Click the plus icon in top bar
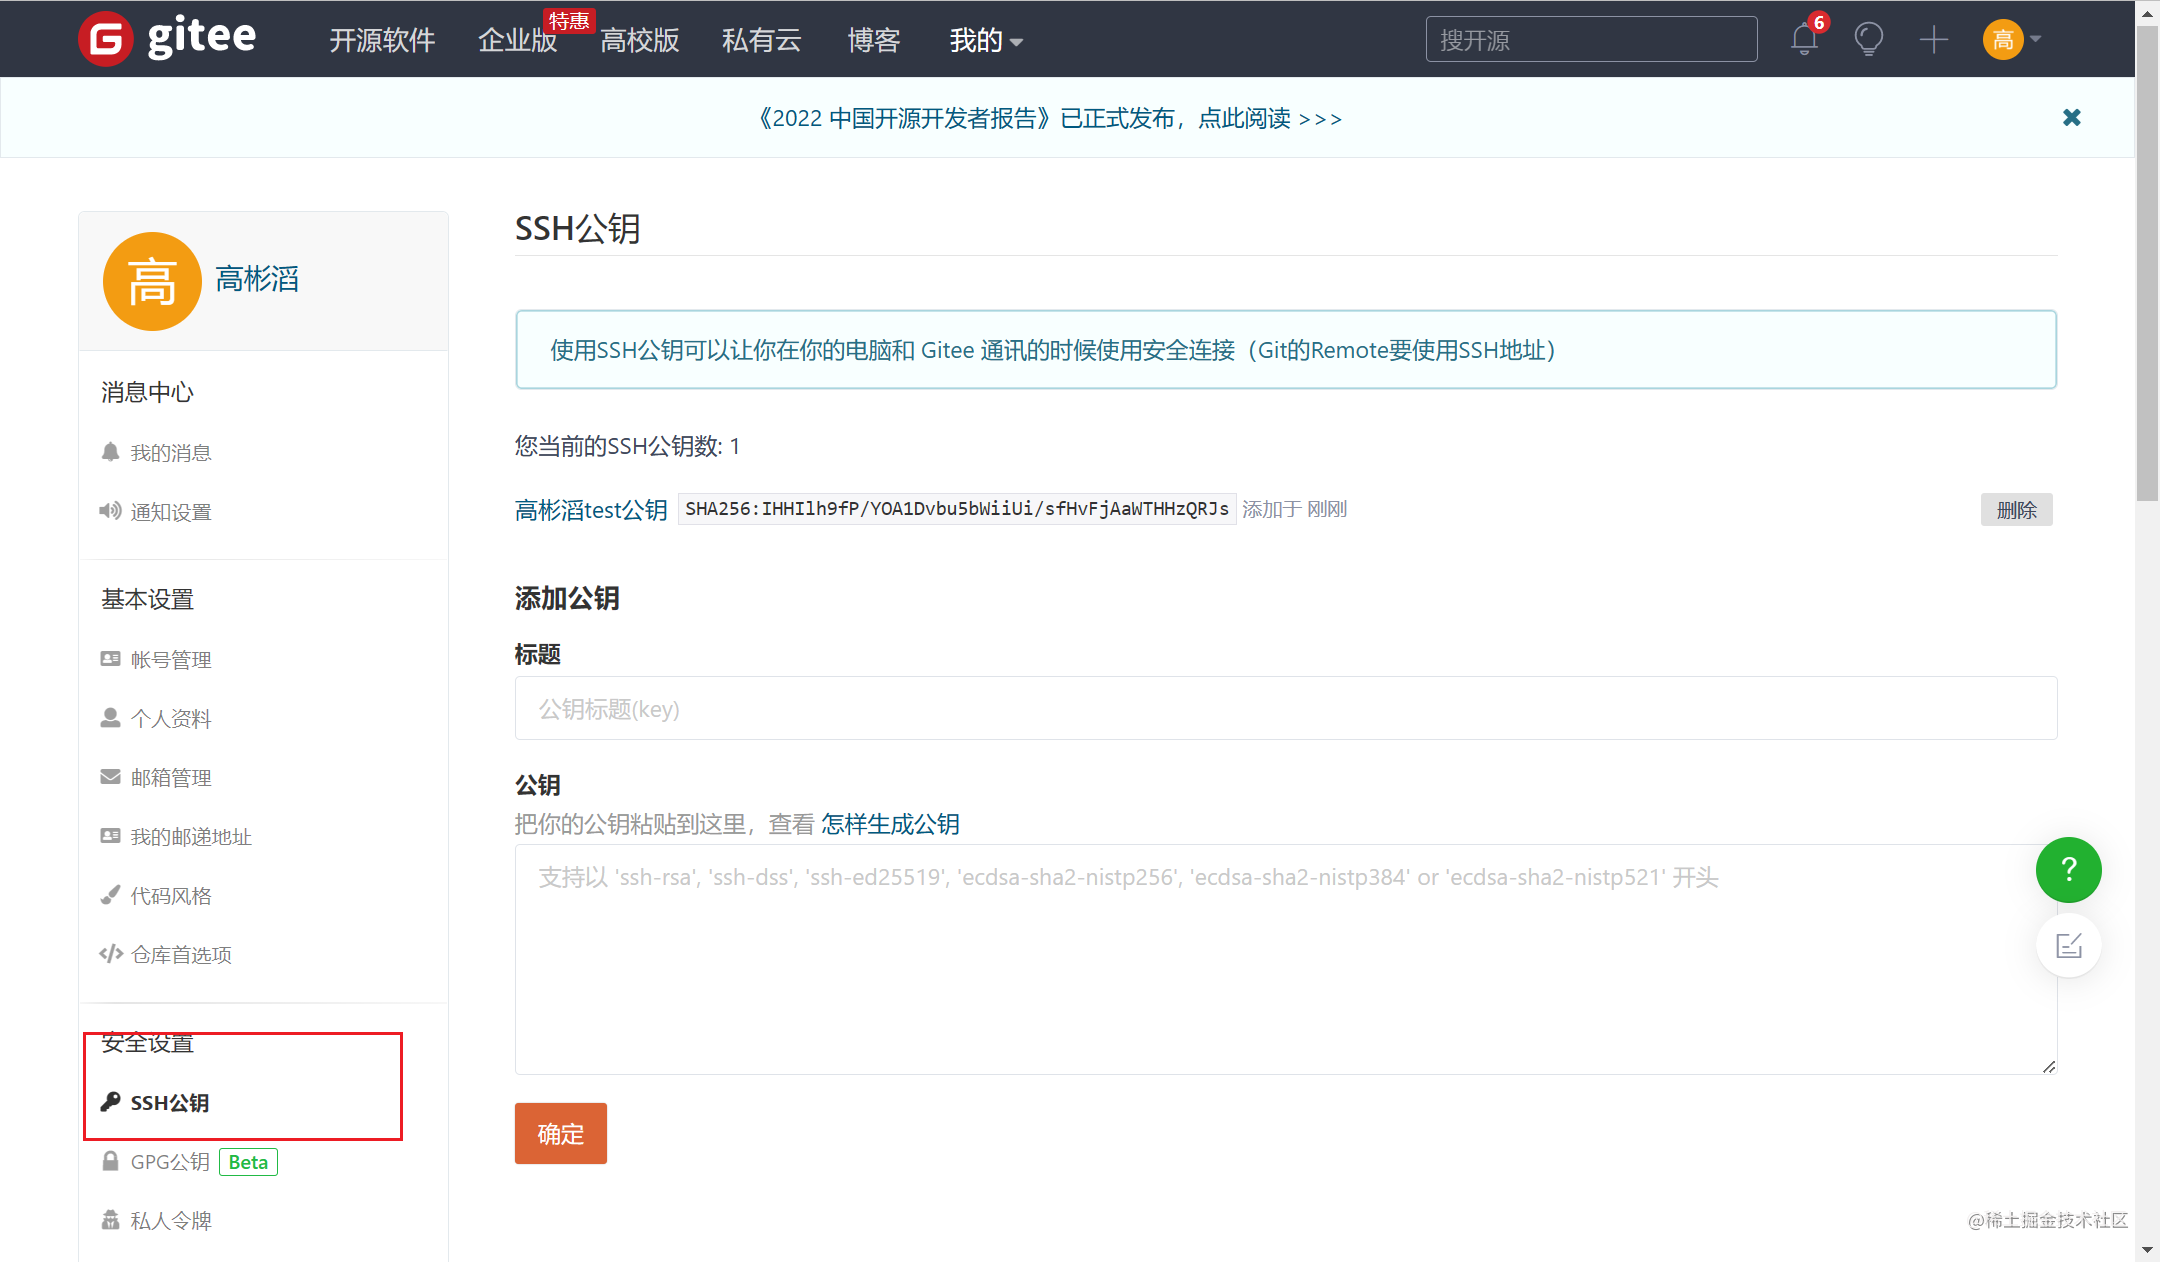This screenshot has width=2160, height=1262. [x=1934, y=40]
